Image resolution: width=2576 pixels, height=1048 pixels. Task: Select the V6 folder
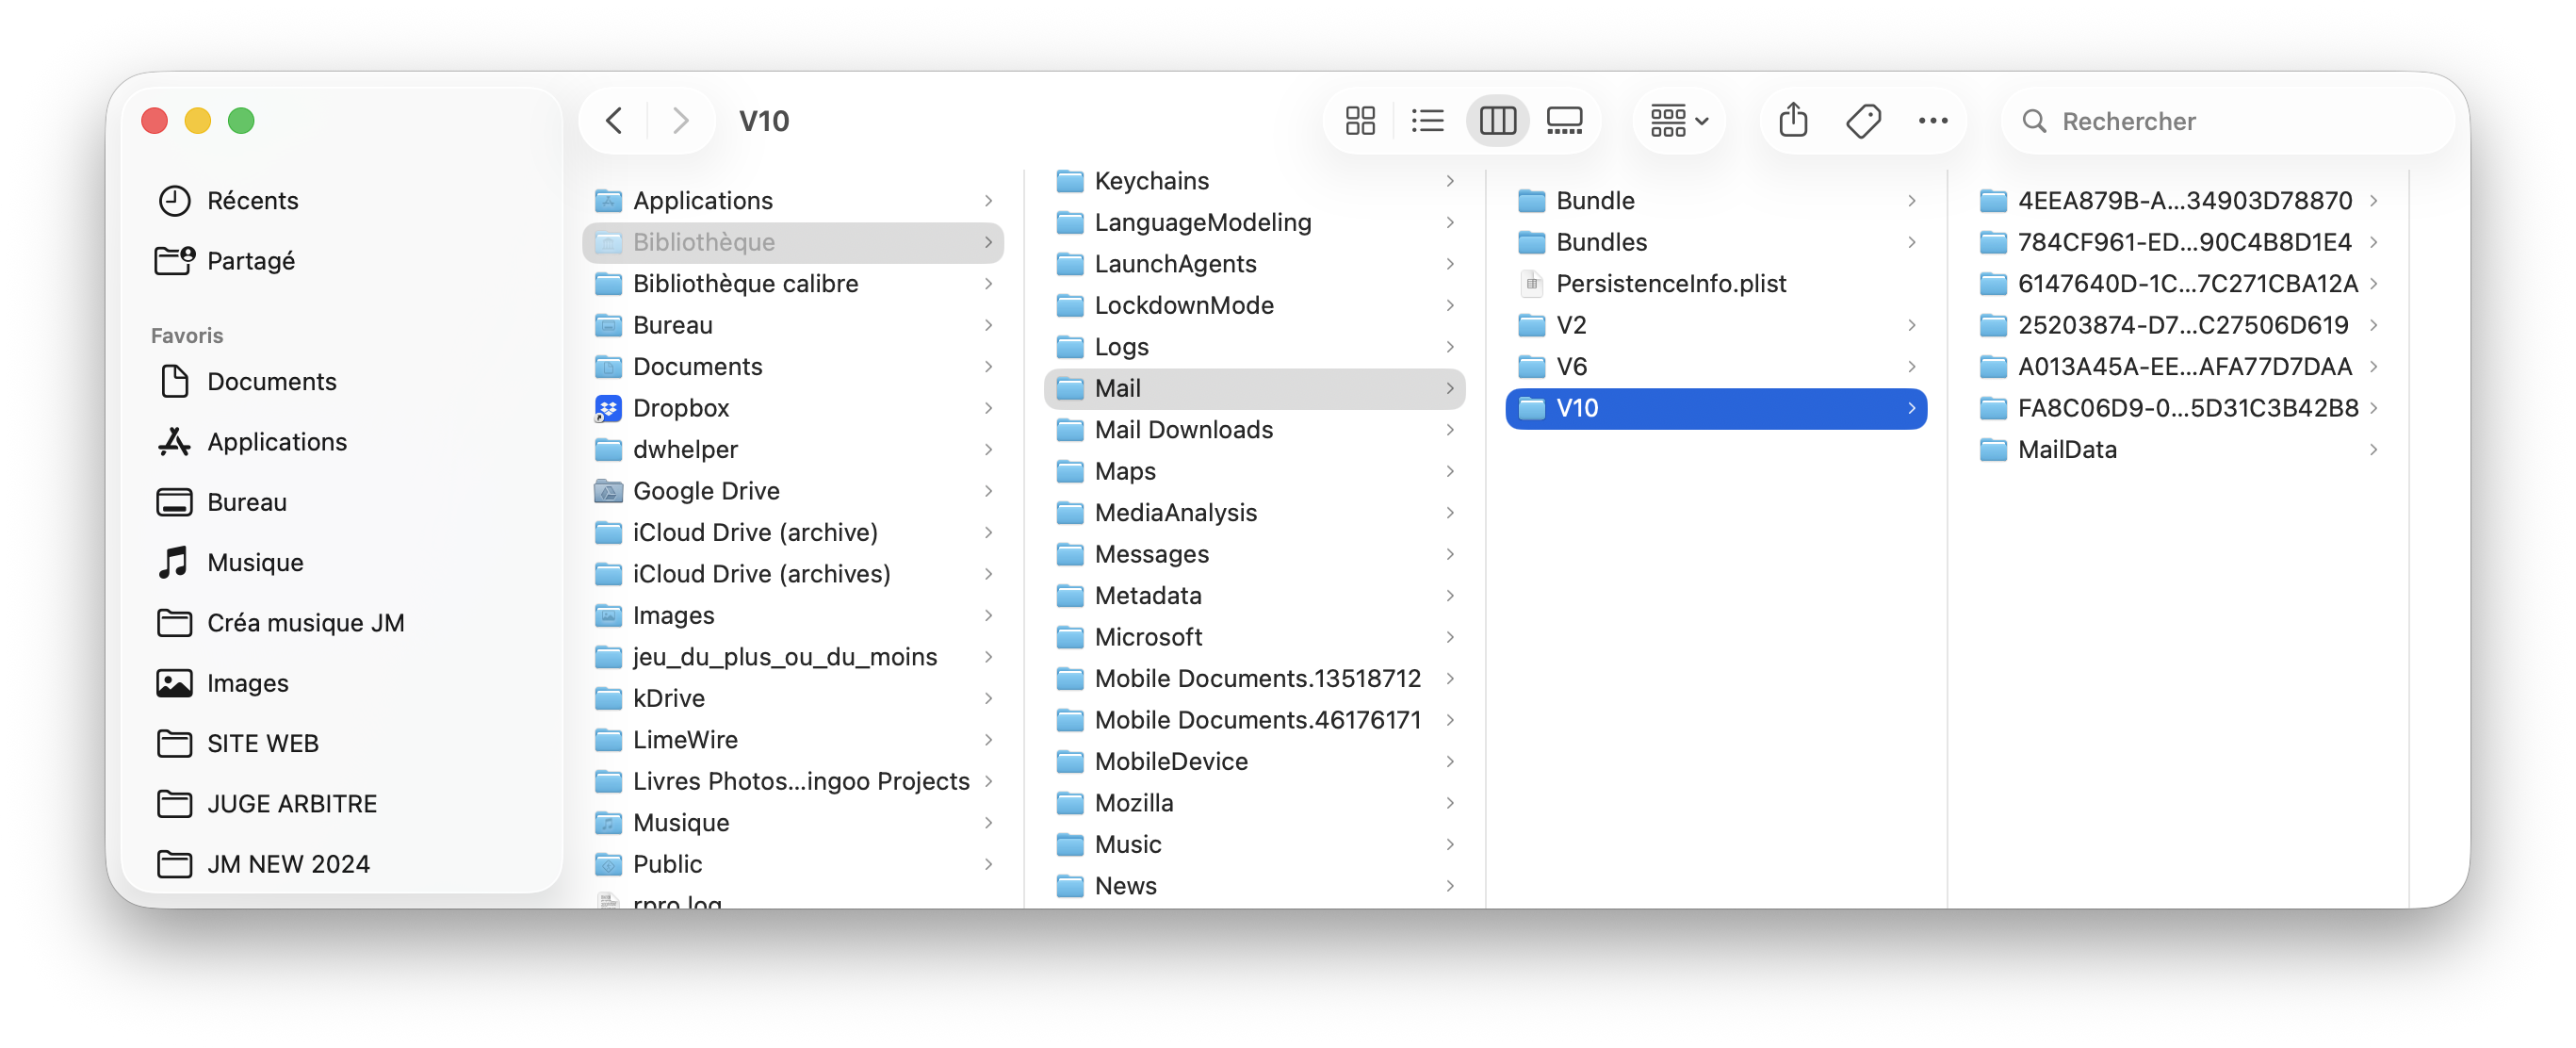[1571, 367]
